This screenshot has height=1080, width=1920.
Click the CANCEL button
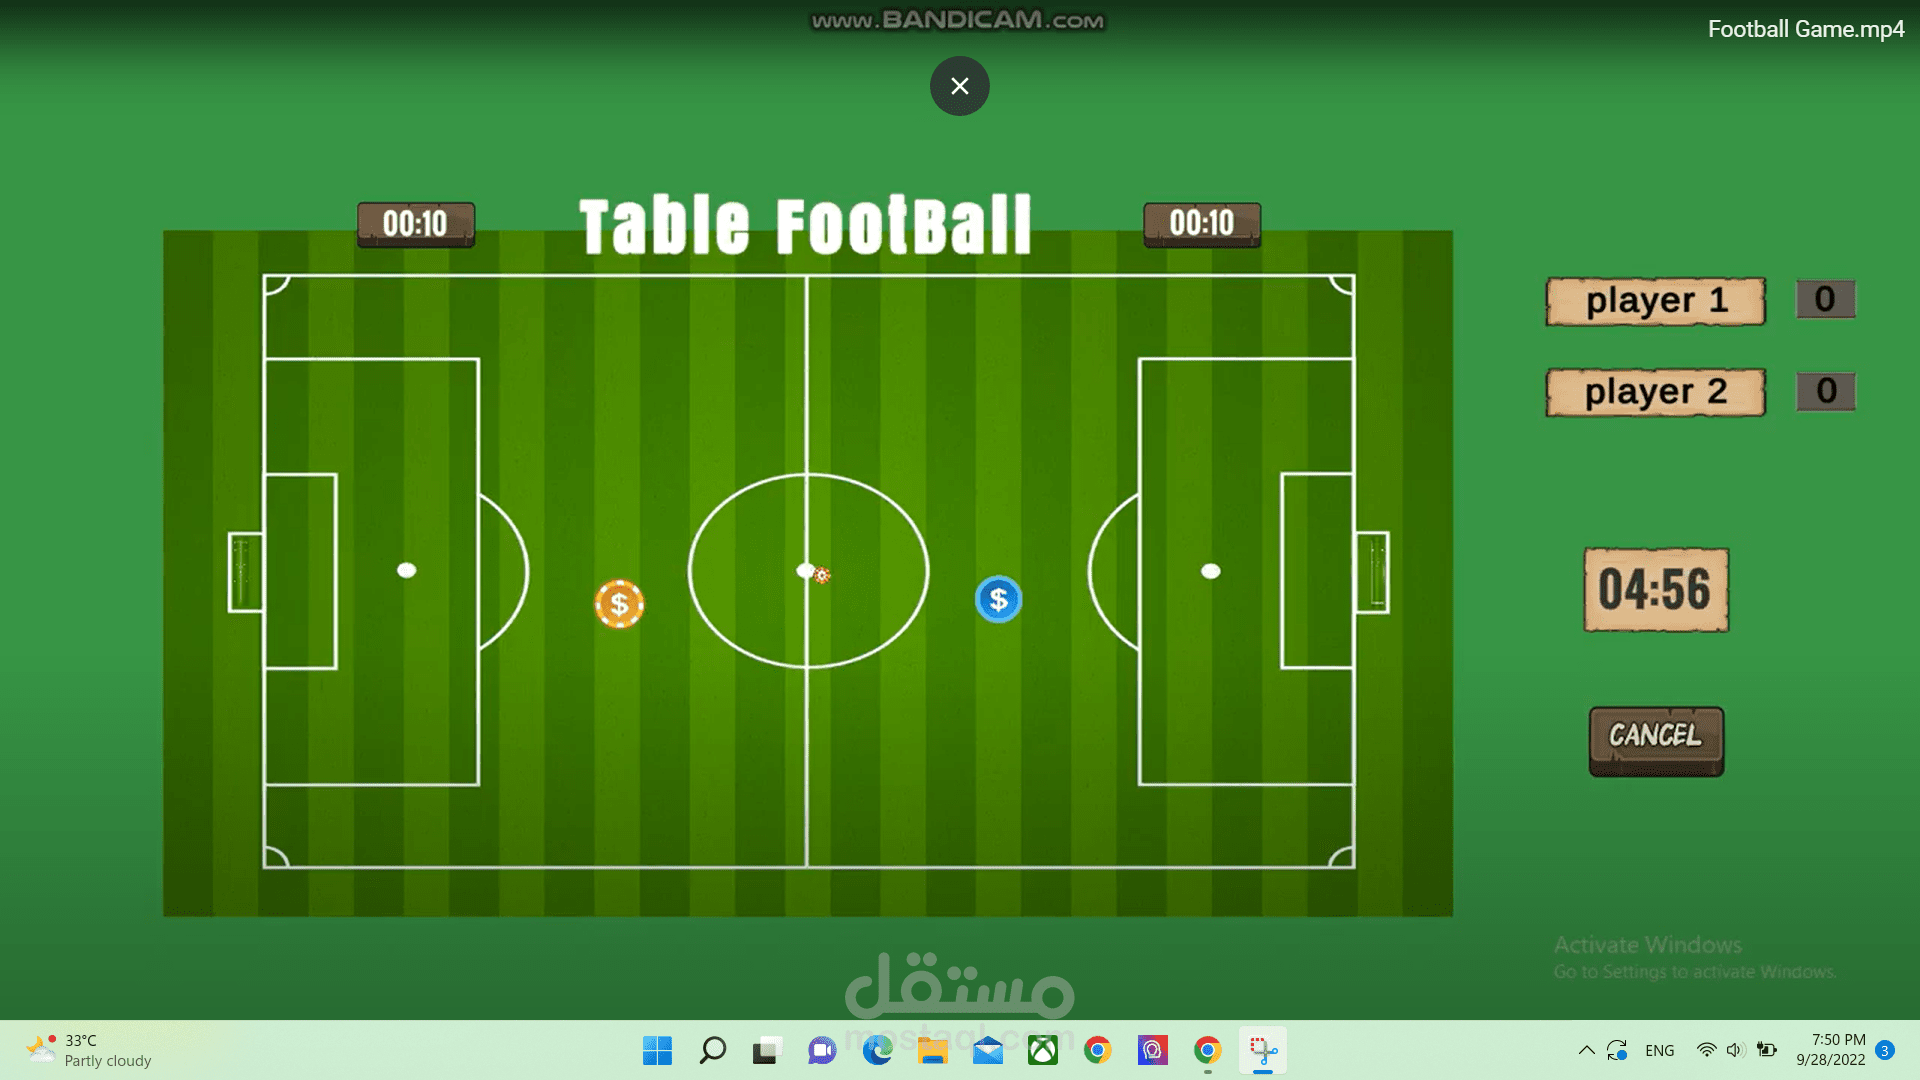click(1656, 740)
